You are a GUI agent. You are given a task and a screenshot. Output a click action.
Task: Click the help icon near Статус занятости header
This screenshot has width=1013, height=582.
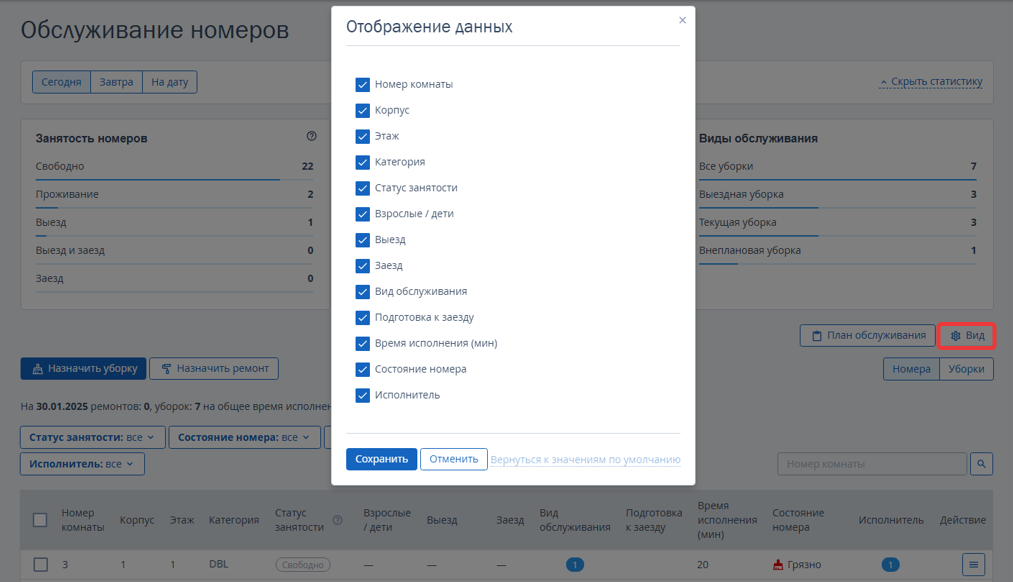pos(337,520)
